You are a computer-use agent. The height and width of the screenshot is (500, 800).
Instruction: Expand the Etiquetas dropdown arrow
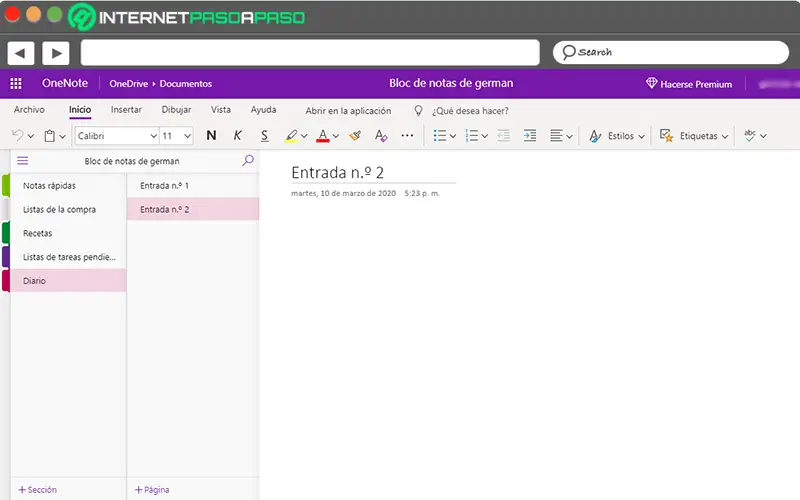[x=724, y=136]
